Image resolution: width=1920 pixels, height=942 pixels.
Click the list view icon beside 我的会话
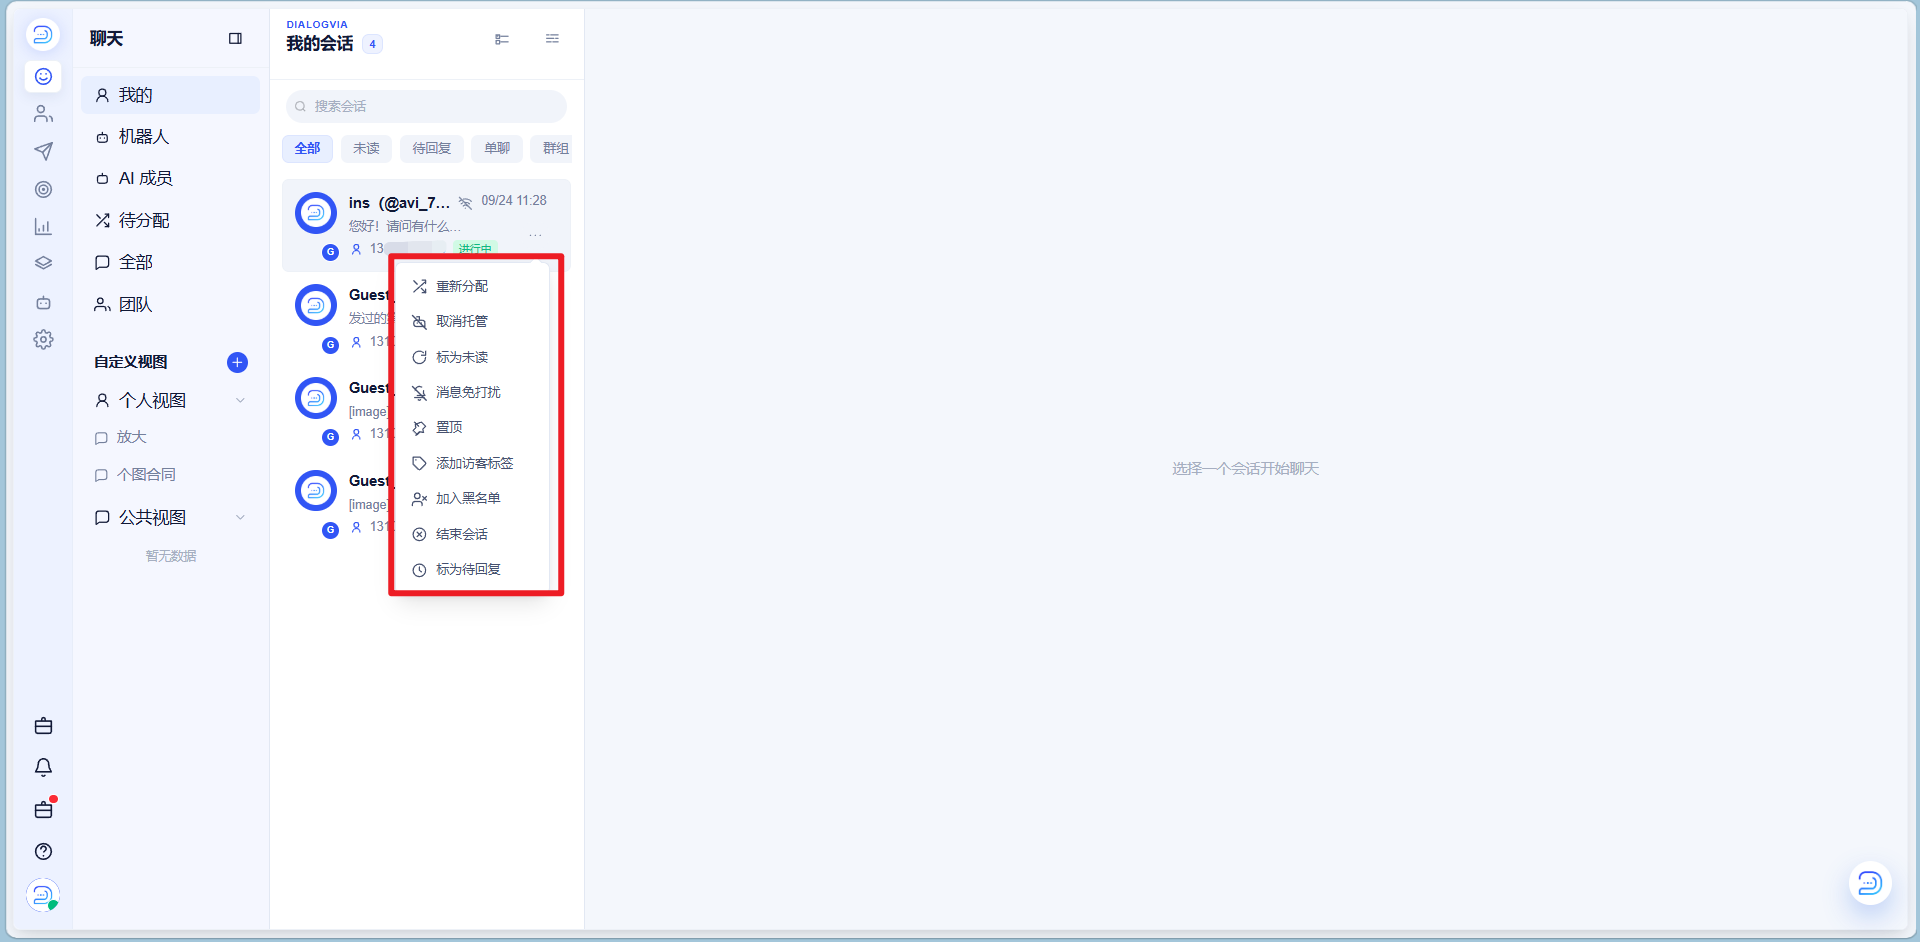[x=502, y=39]
